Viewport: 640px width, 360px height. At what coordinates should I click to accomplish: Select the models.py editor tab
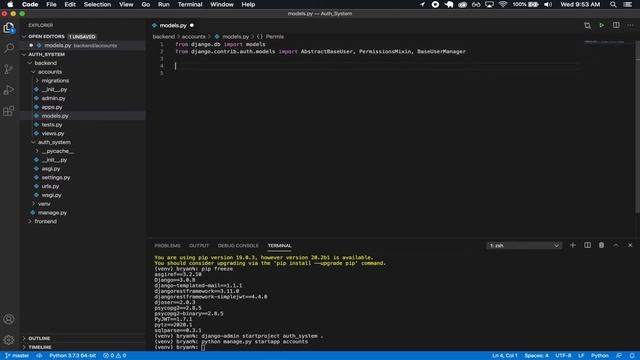(x=173, y=25)
